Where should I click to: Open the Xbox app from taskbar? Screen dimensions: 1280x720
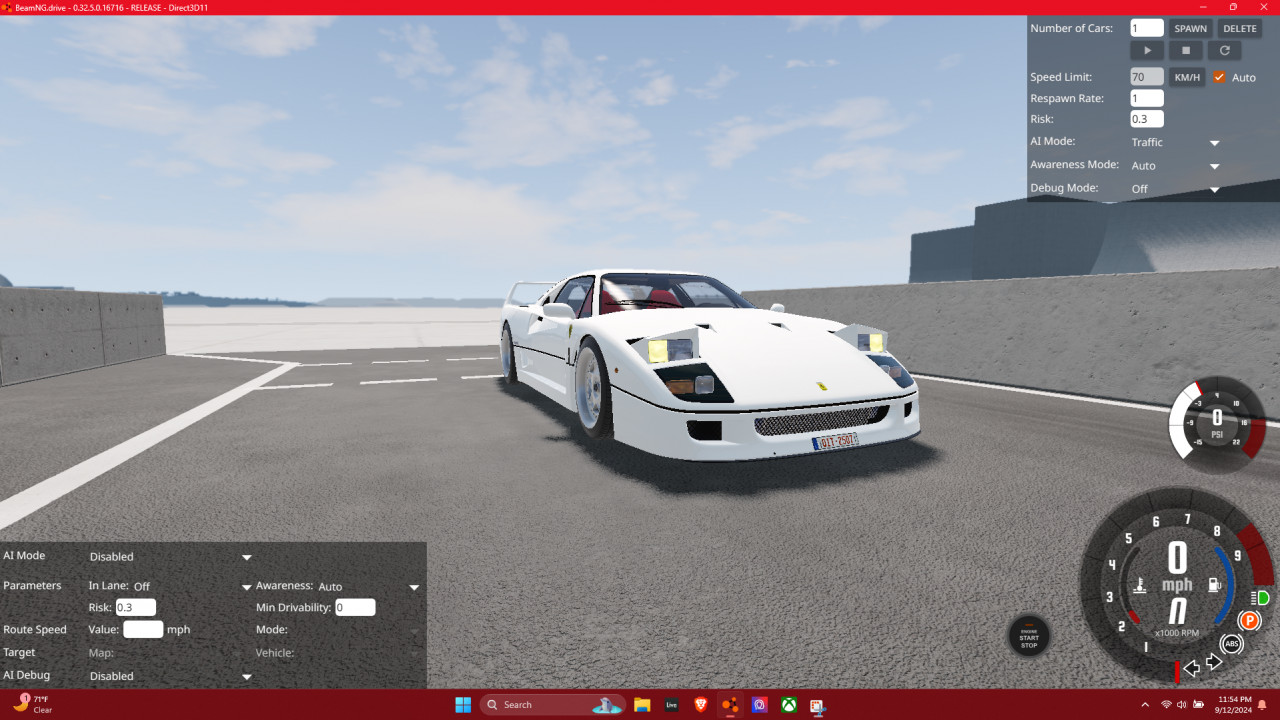coord(789,705)
